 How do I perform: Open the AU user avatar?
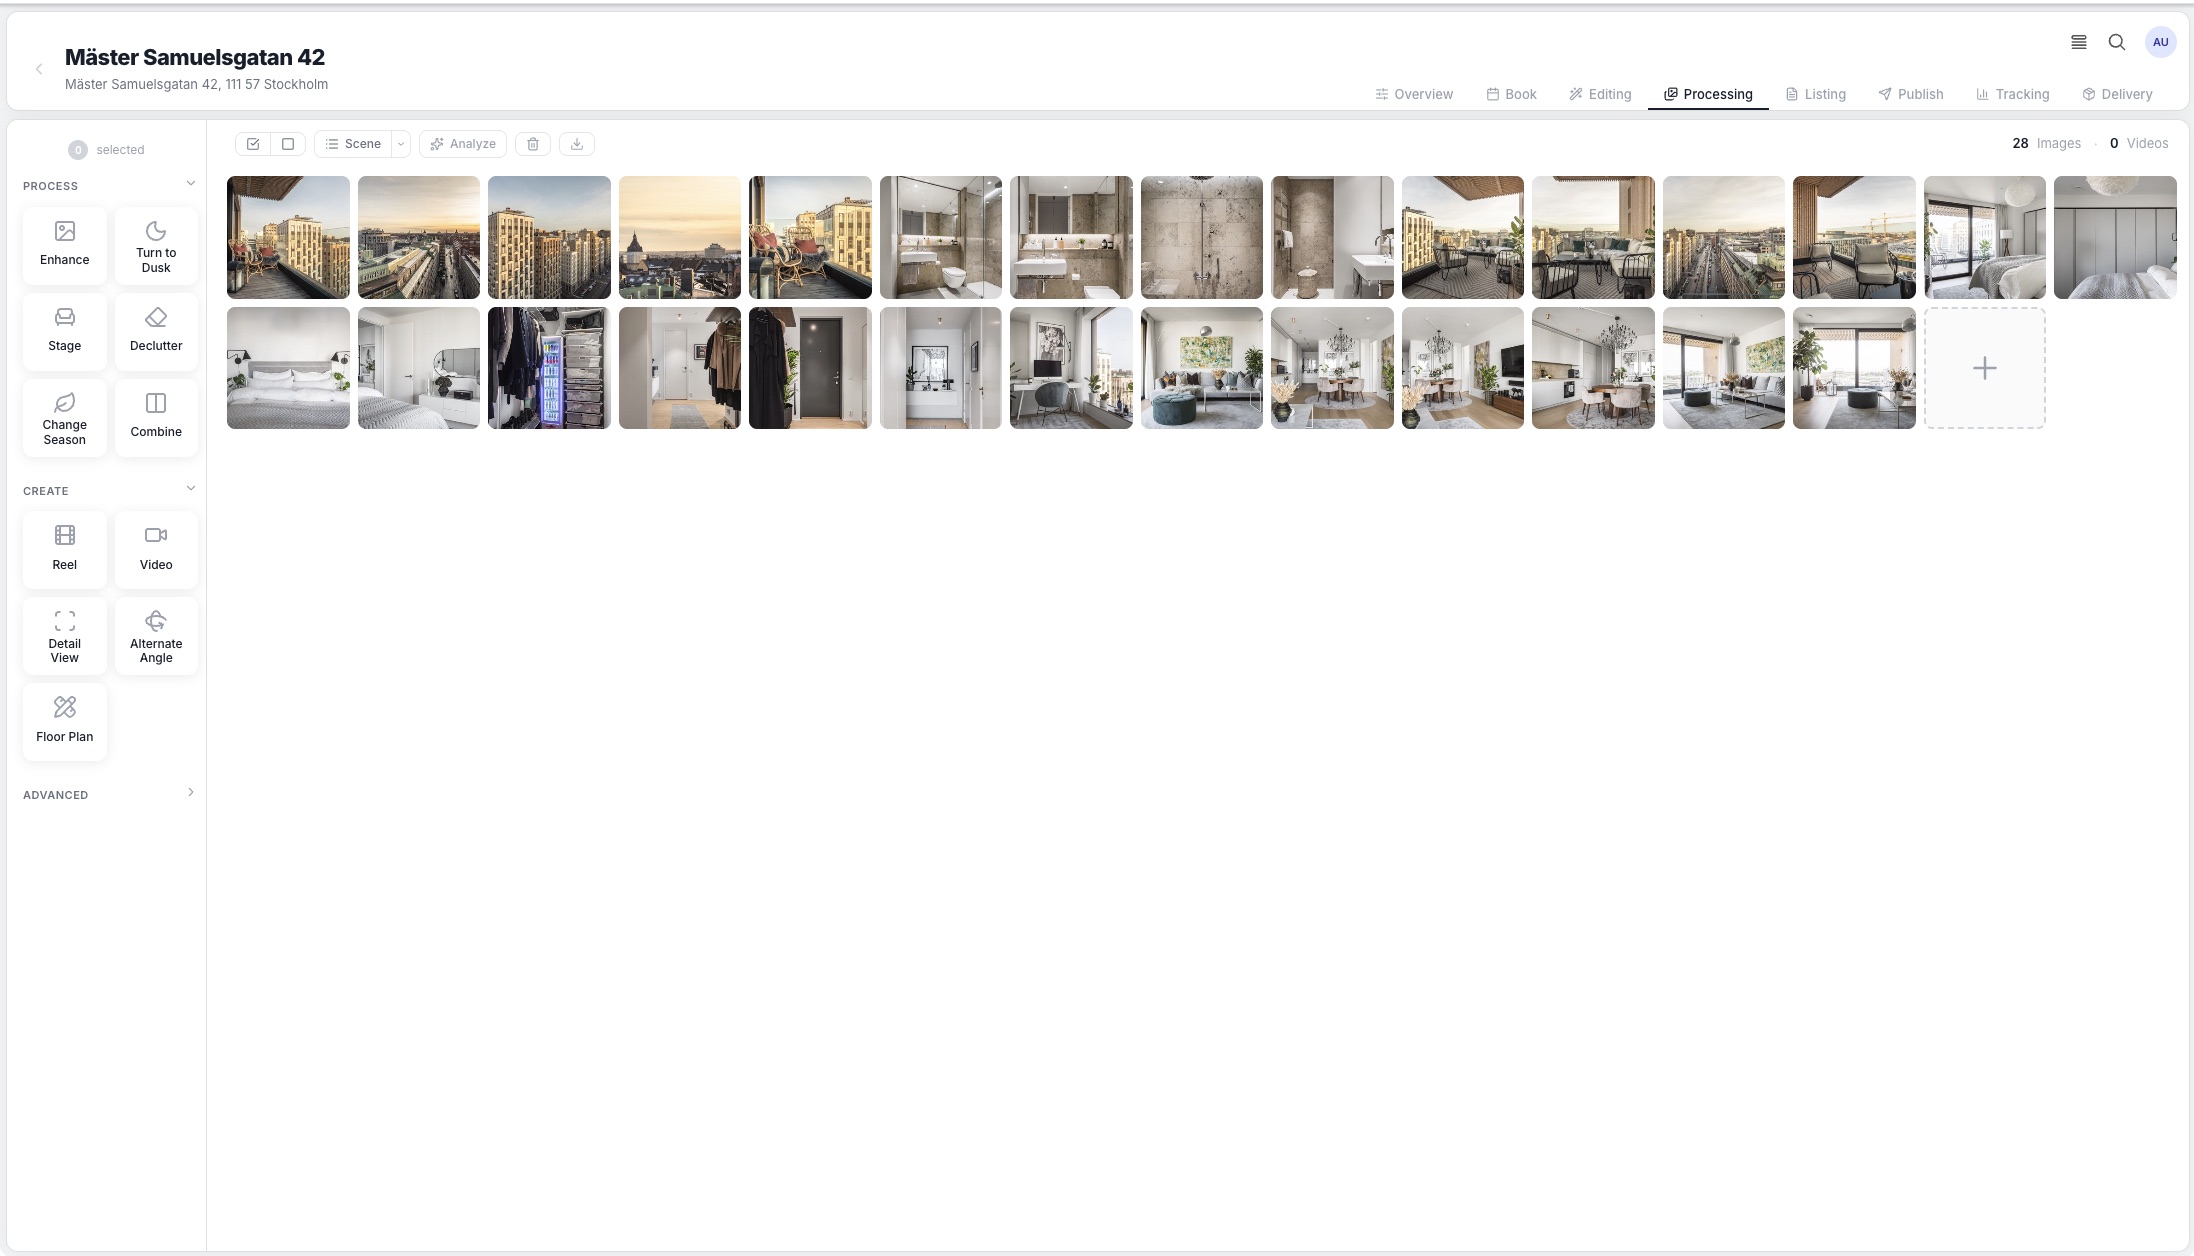[2161, 42]
